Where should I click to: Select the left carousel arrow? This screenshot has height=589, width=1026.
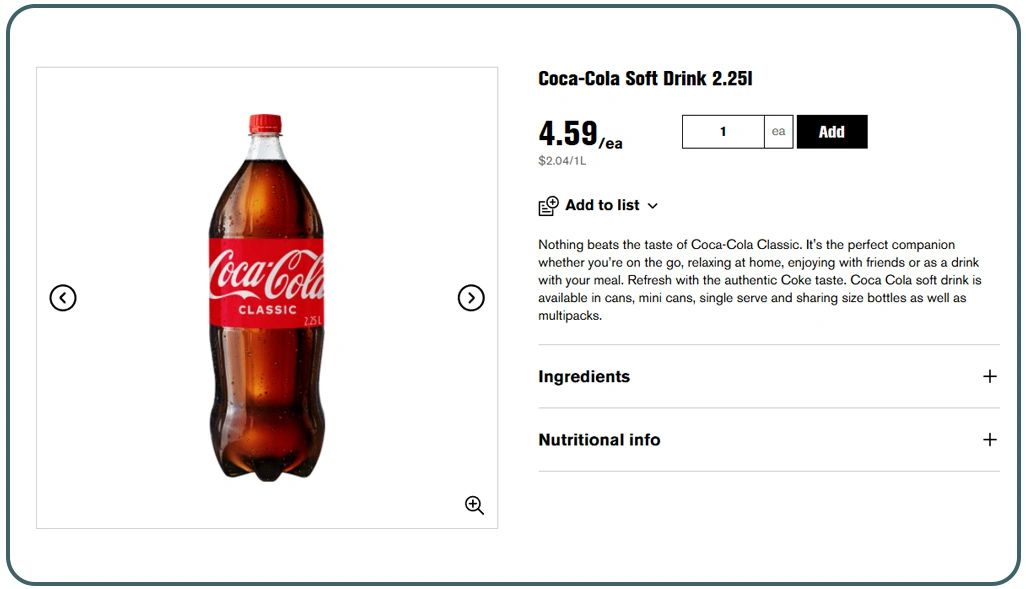pos(63,297)
